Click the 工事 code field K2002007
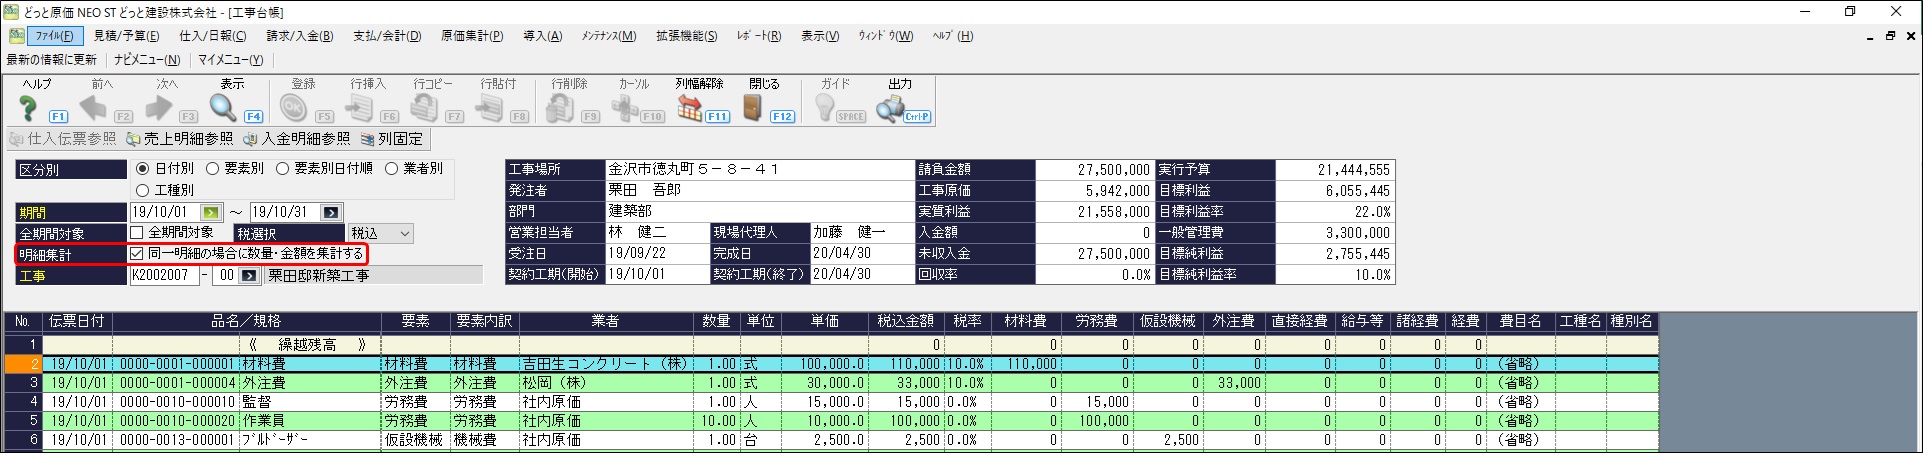The width and height of the screenshot is (1923, 453). point(164,275)
